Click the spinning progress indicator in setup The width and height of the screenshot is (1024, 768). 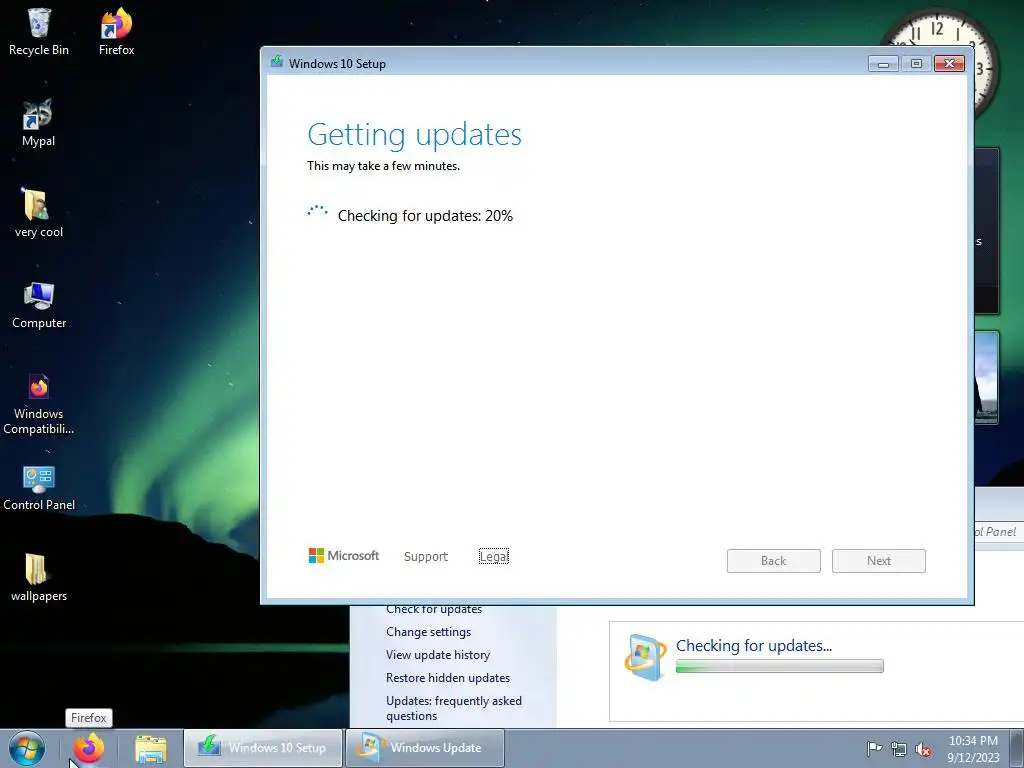coord(317,214)
